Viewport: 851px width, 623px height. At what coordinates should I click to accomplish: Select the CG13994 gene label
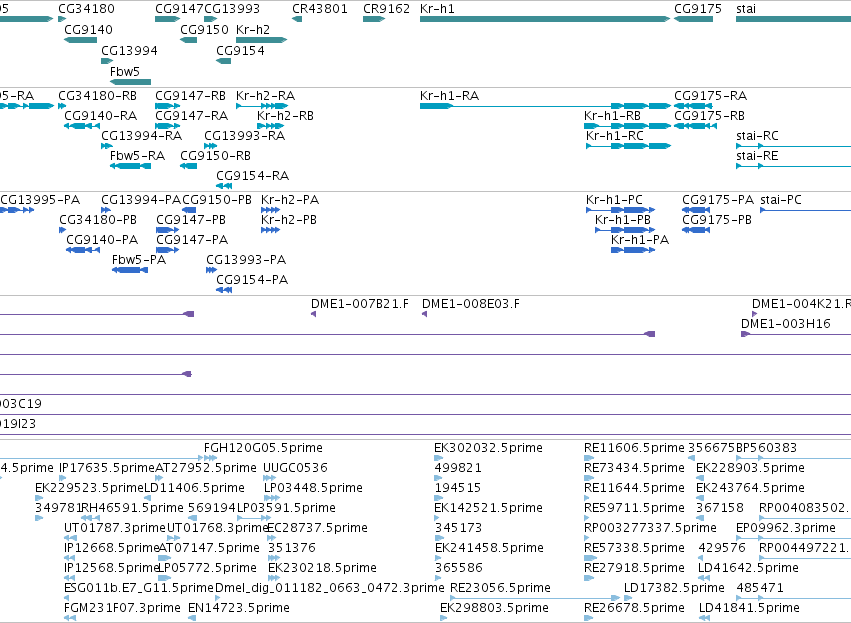coord(129,50)
